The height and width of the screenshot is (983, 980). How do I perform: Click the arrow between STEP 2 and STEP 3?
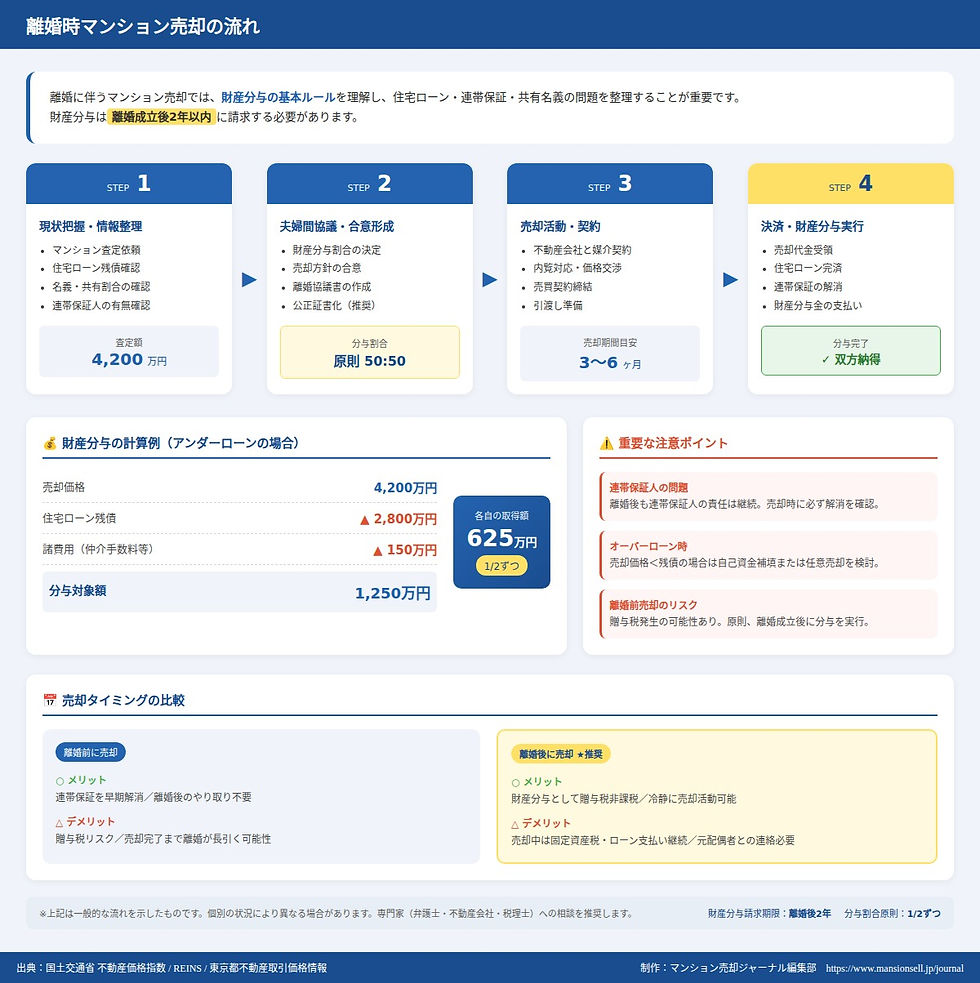tap(490, 280)
